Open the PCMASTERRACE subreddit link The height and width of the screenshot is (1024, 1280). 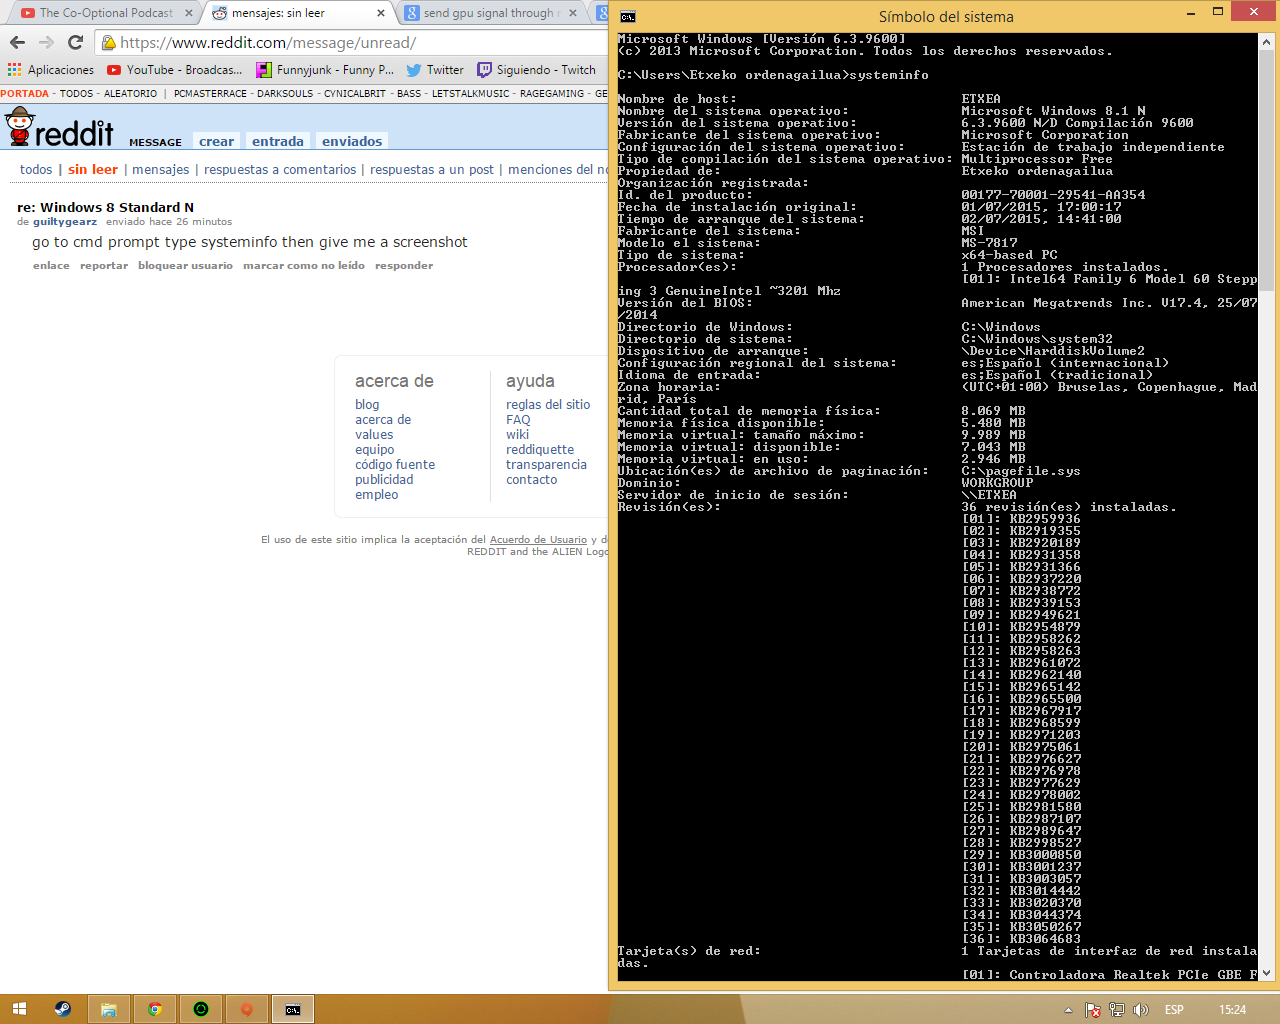(210, 93)
